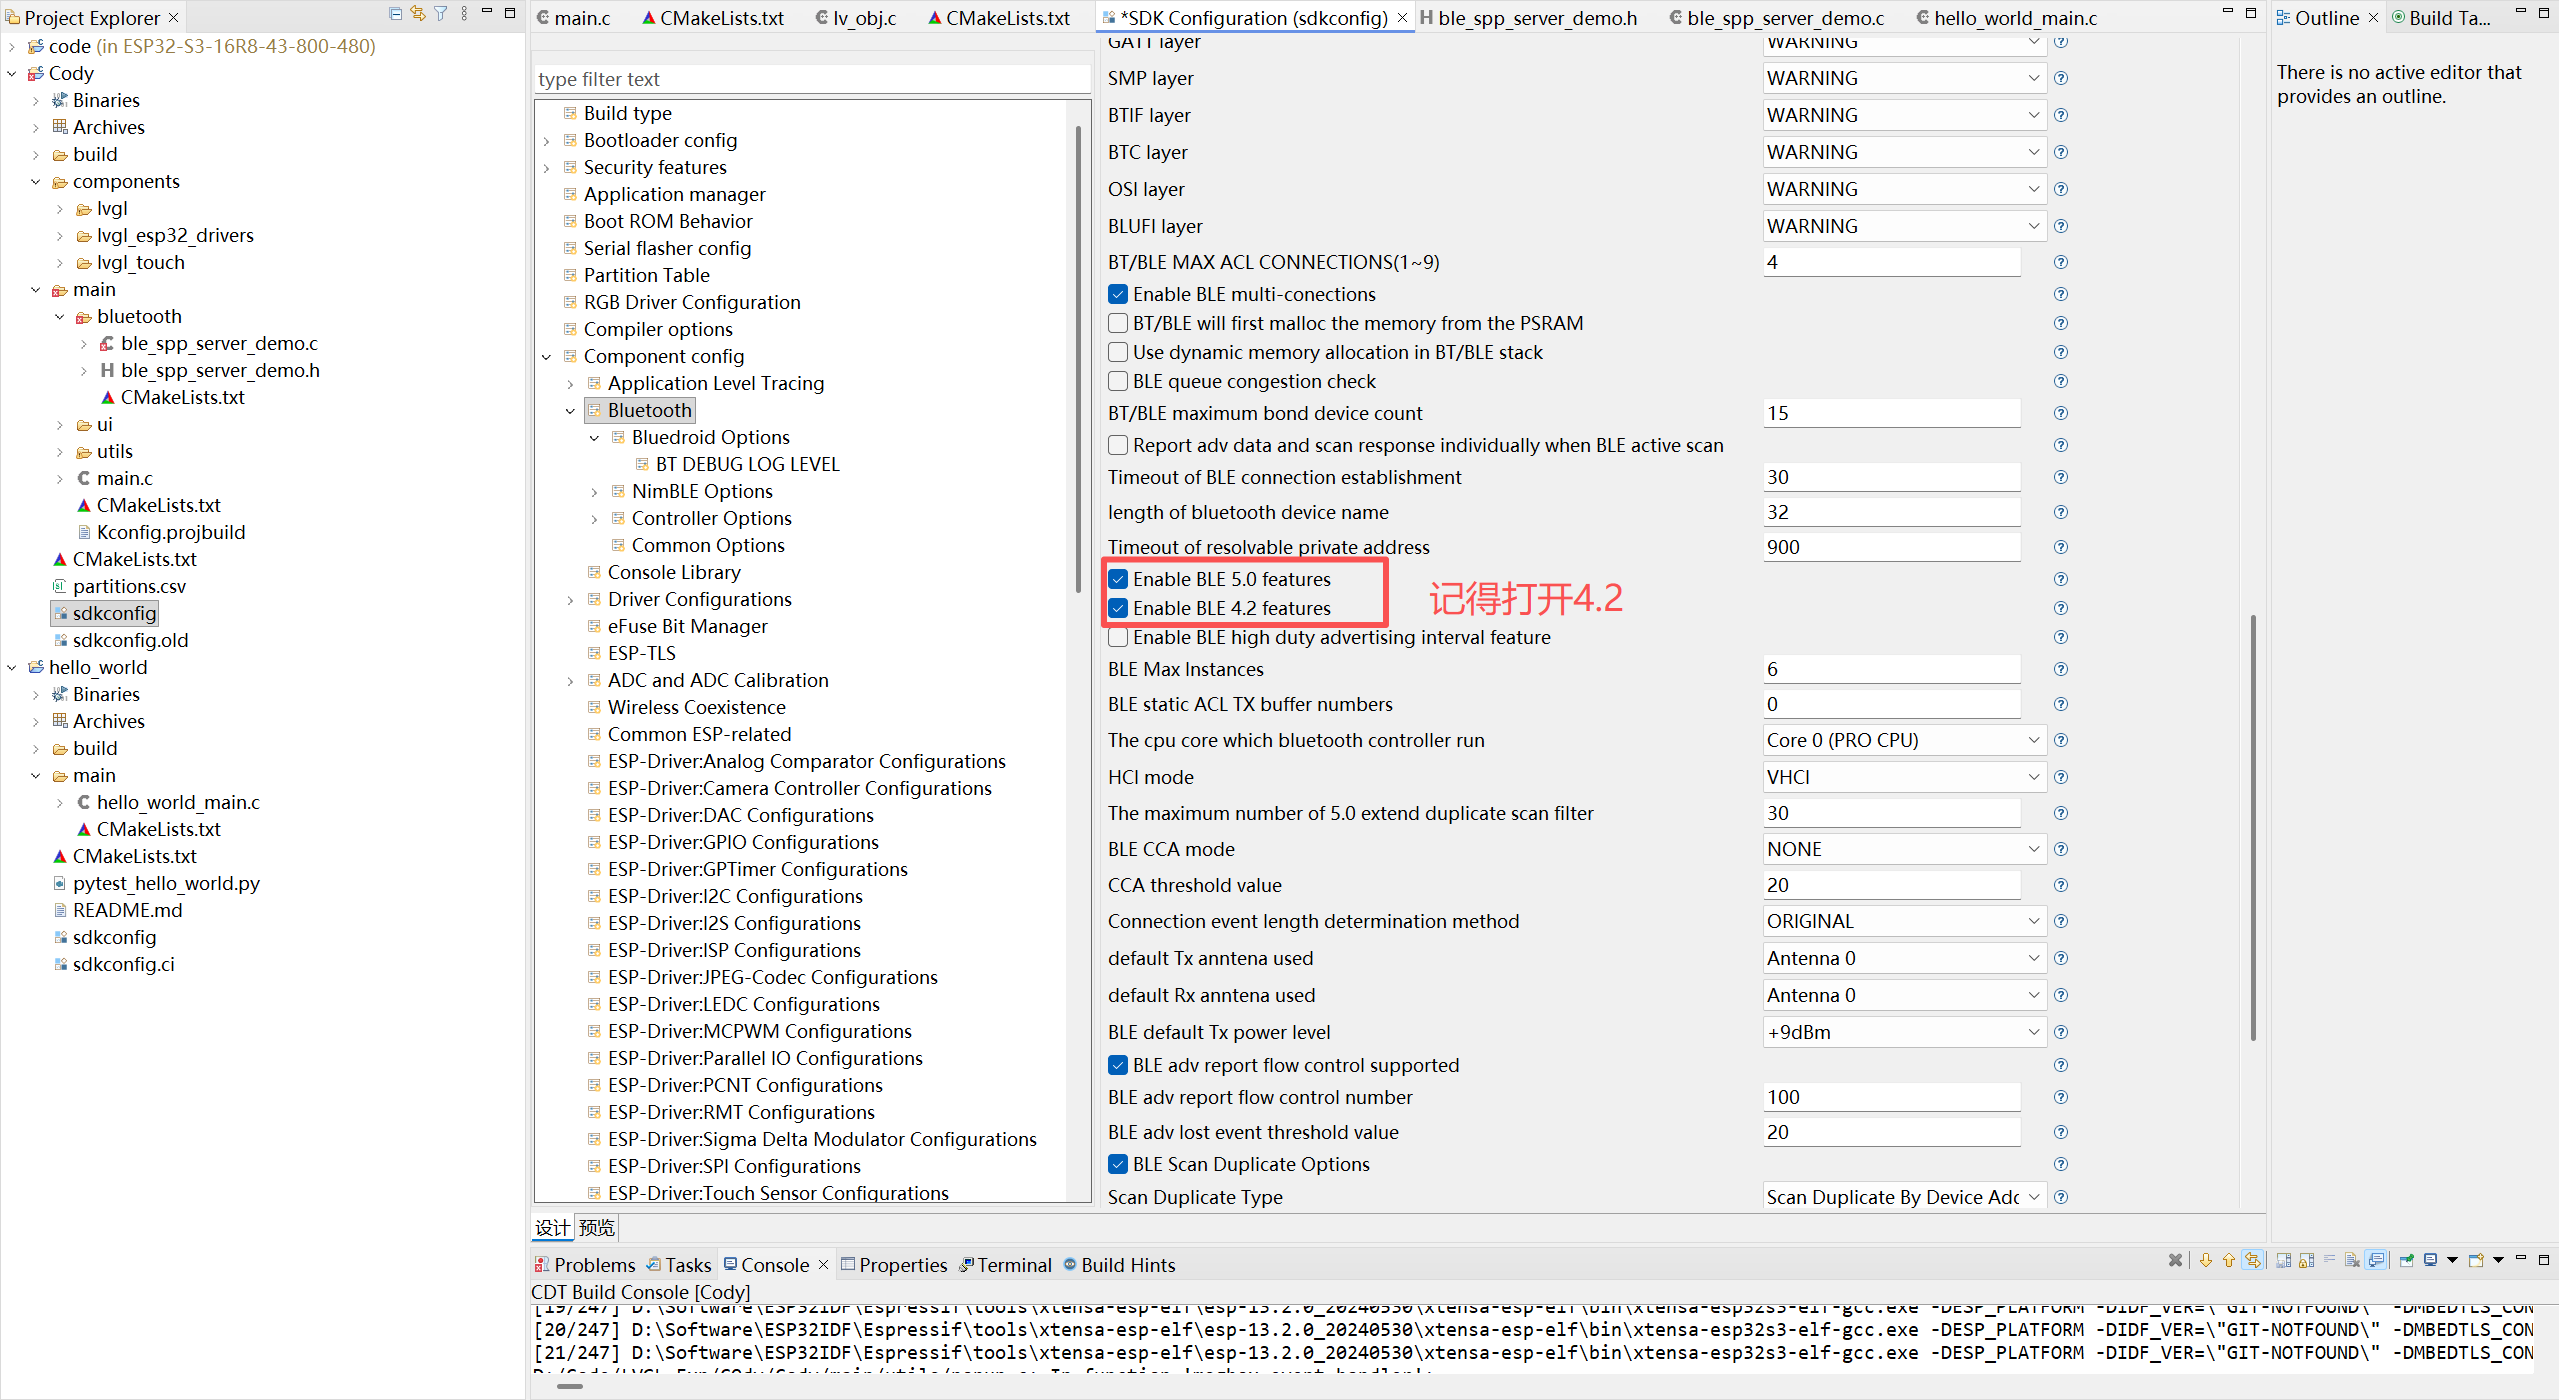Click help icon beside HCI mode
Image resolution: width=2559 pixels, height=1400 pixels.
pyautogui.click(x=2061, y=777)
